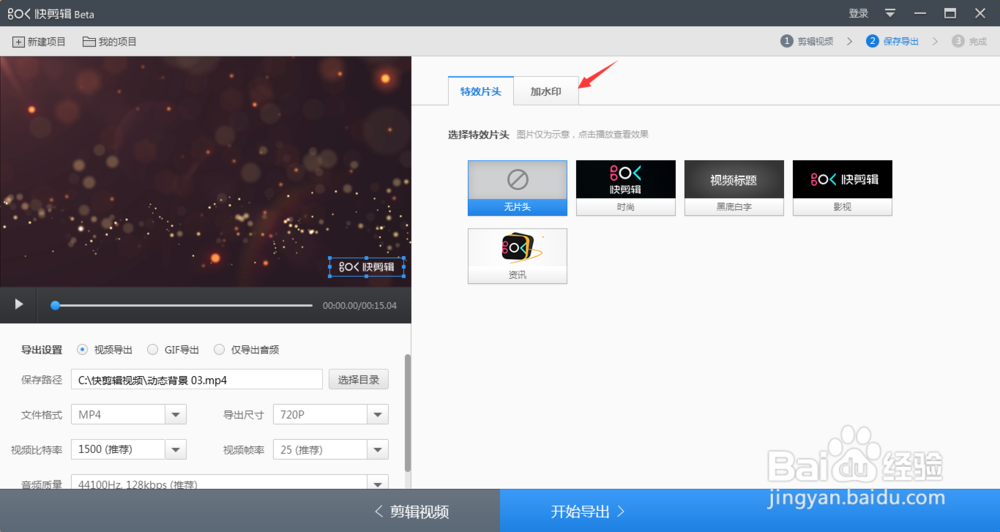Choose the 黑底白字 intro template
This screenshot has height=532, width=1000.
[x=734, y=188]
